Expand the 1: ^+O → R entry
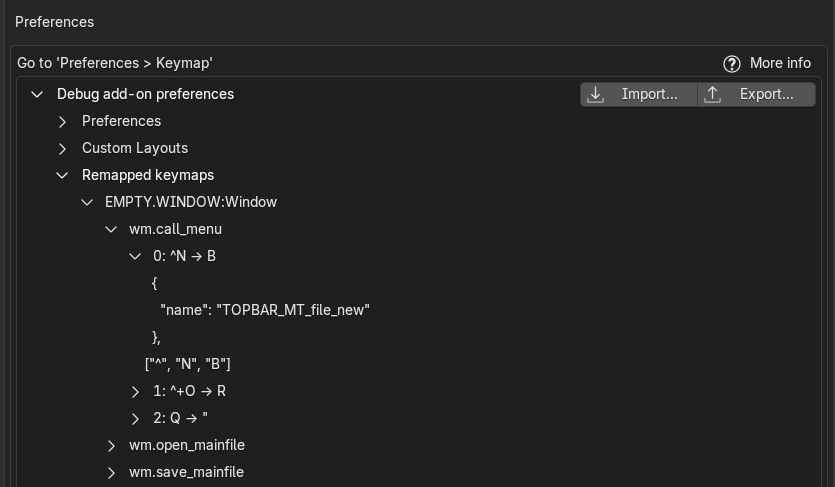The width and height of the screenshot is (835, 487). 135,392
